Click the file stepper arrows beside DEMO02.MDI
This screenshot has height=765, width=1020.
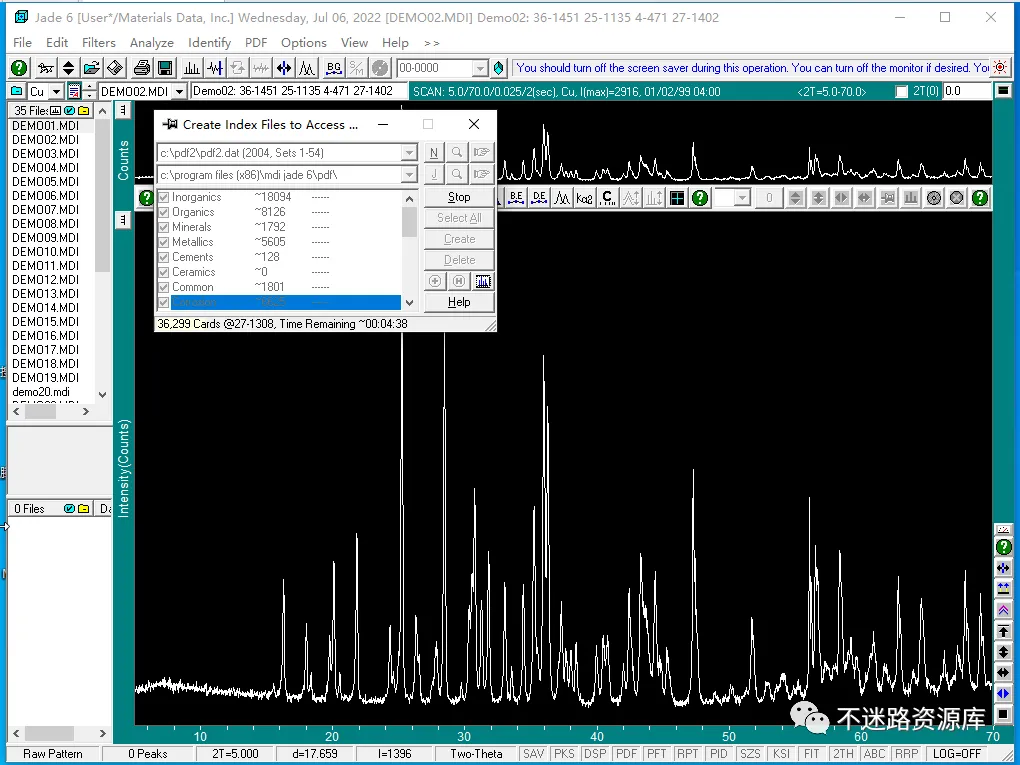coord(90,92)
